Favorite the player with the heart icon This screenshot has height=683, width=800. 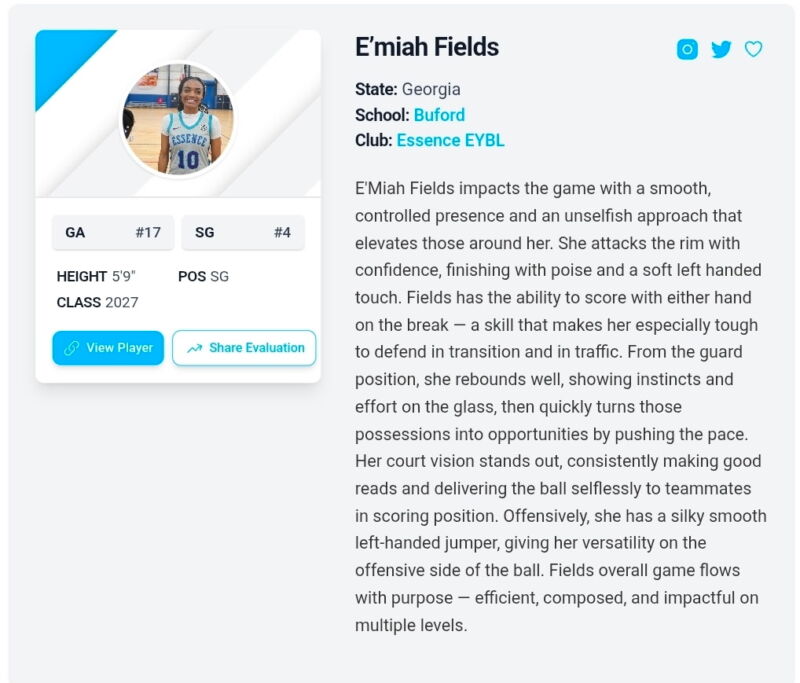point(753,49)
